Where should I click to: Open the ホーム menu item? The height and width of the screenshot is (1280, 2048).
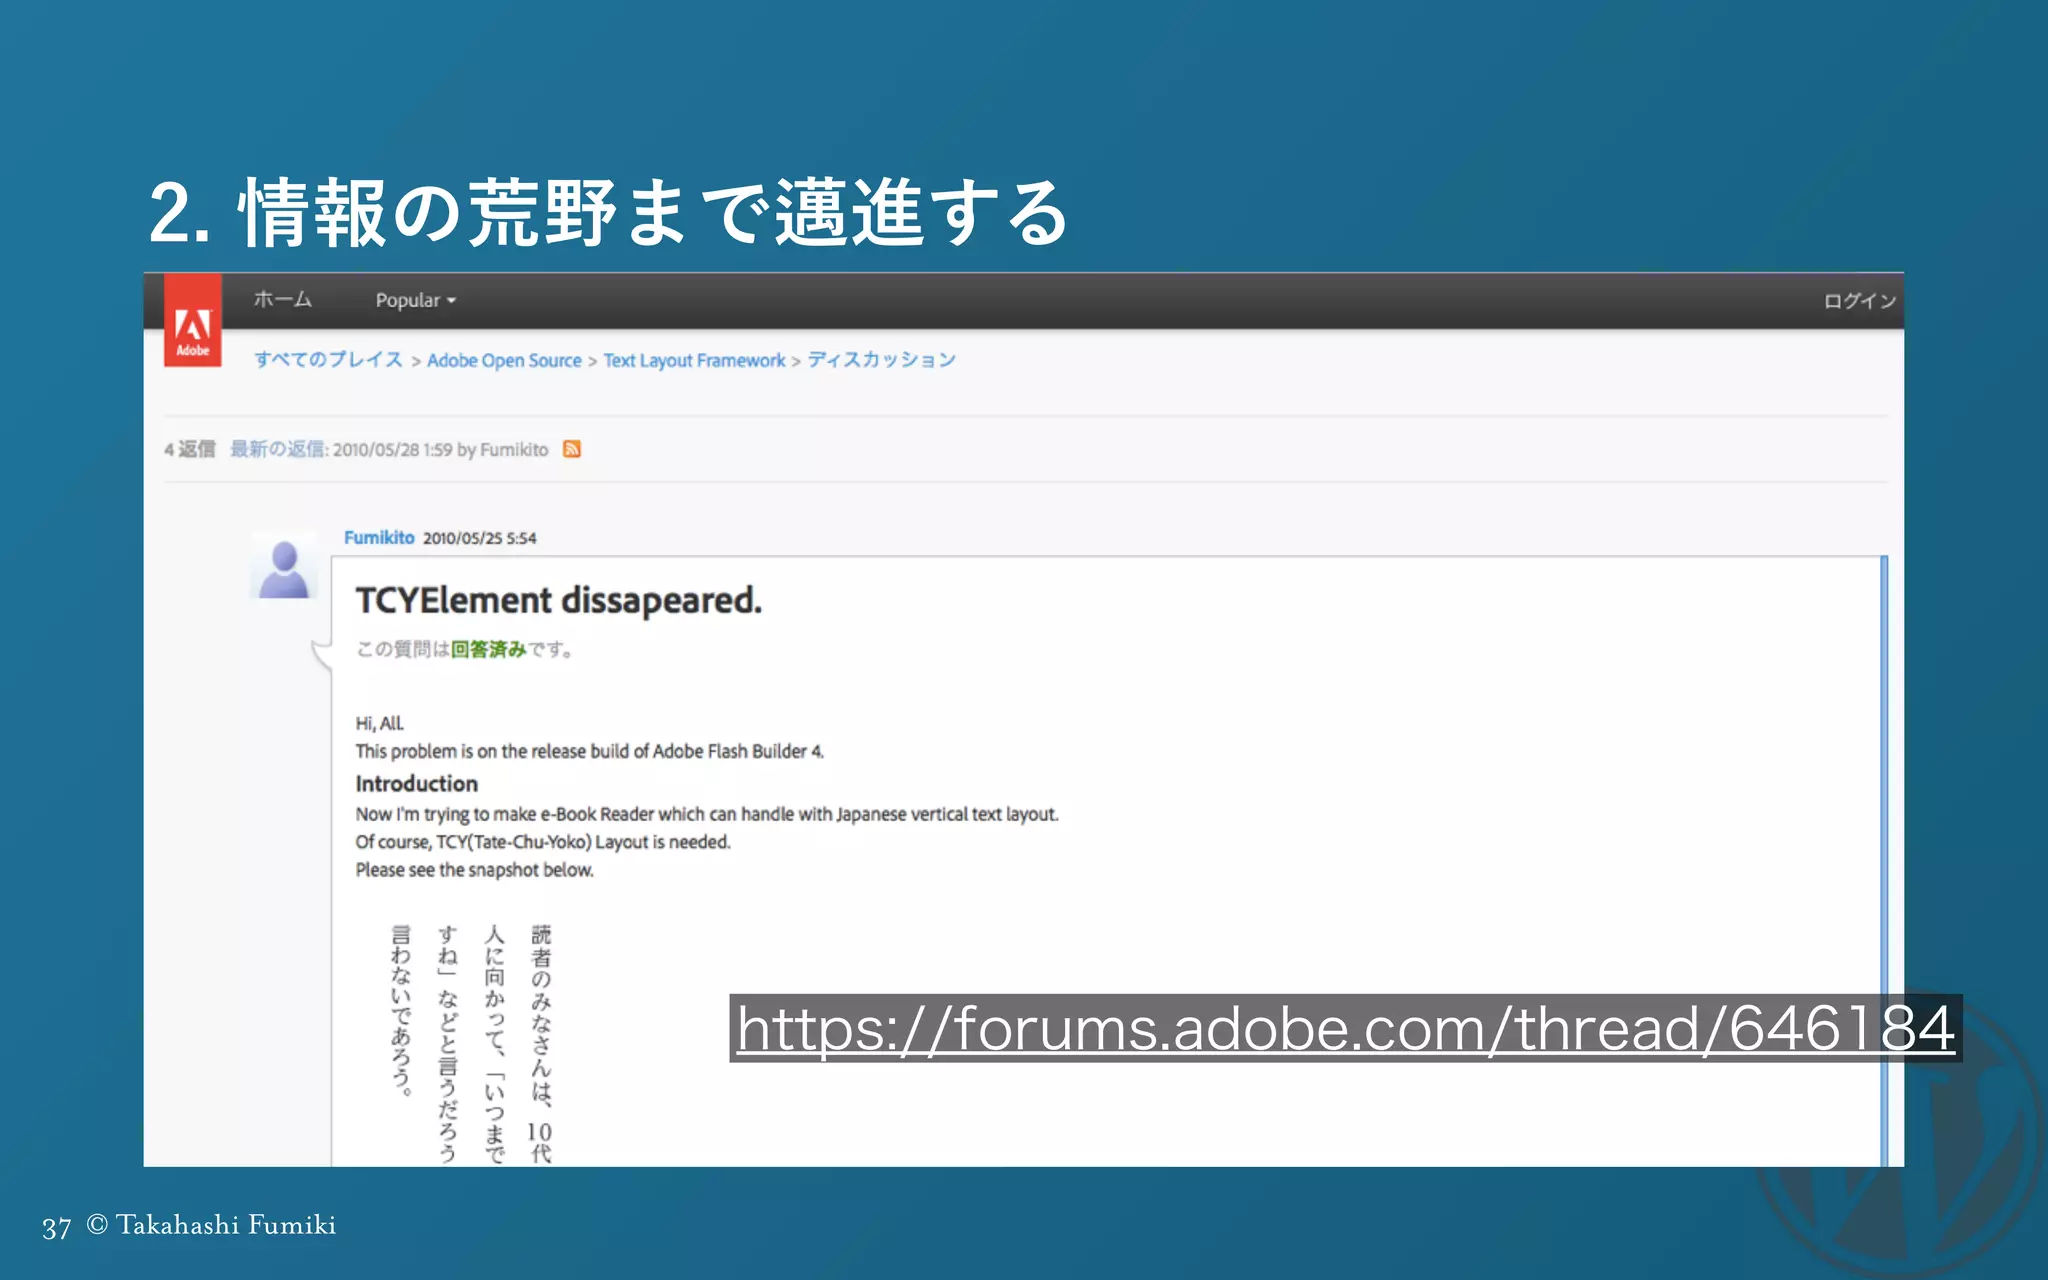pos(282,299)
